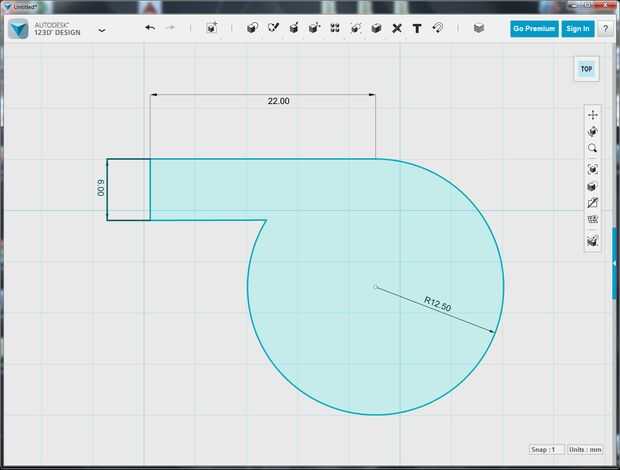Select the Measure tool (crossed rulers)
Viewport: 620px width, 470px height.
397,28
